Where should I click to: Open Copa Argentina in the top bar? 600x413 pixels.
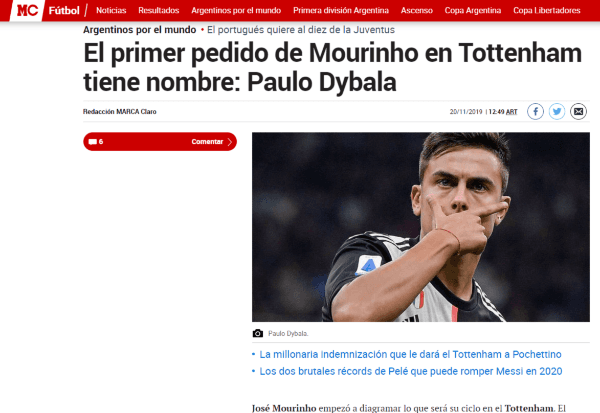tap(473, 10)
